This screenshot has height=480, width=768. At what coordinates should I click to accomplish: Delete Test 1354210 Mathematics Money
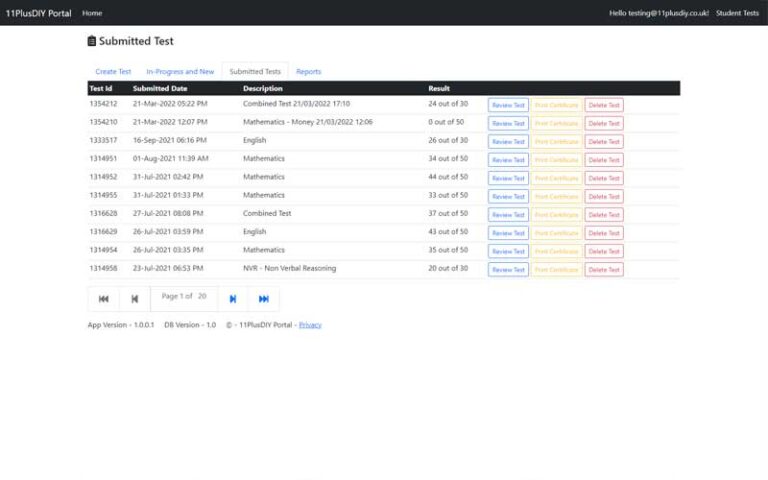pos(604,124)
